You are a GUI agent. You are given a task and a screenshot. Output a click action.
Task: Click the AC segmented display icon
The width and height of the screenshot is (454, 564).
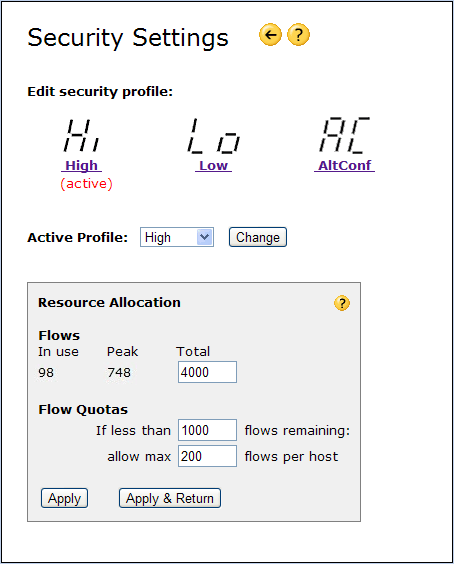344,135
